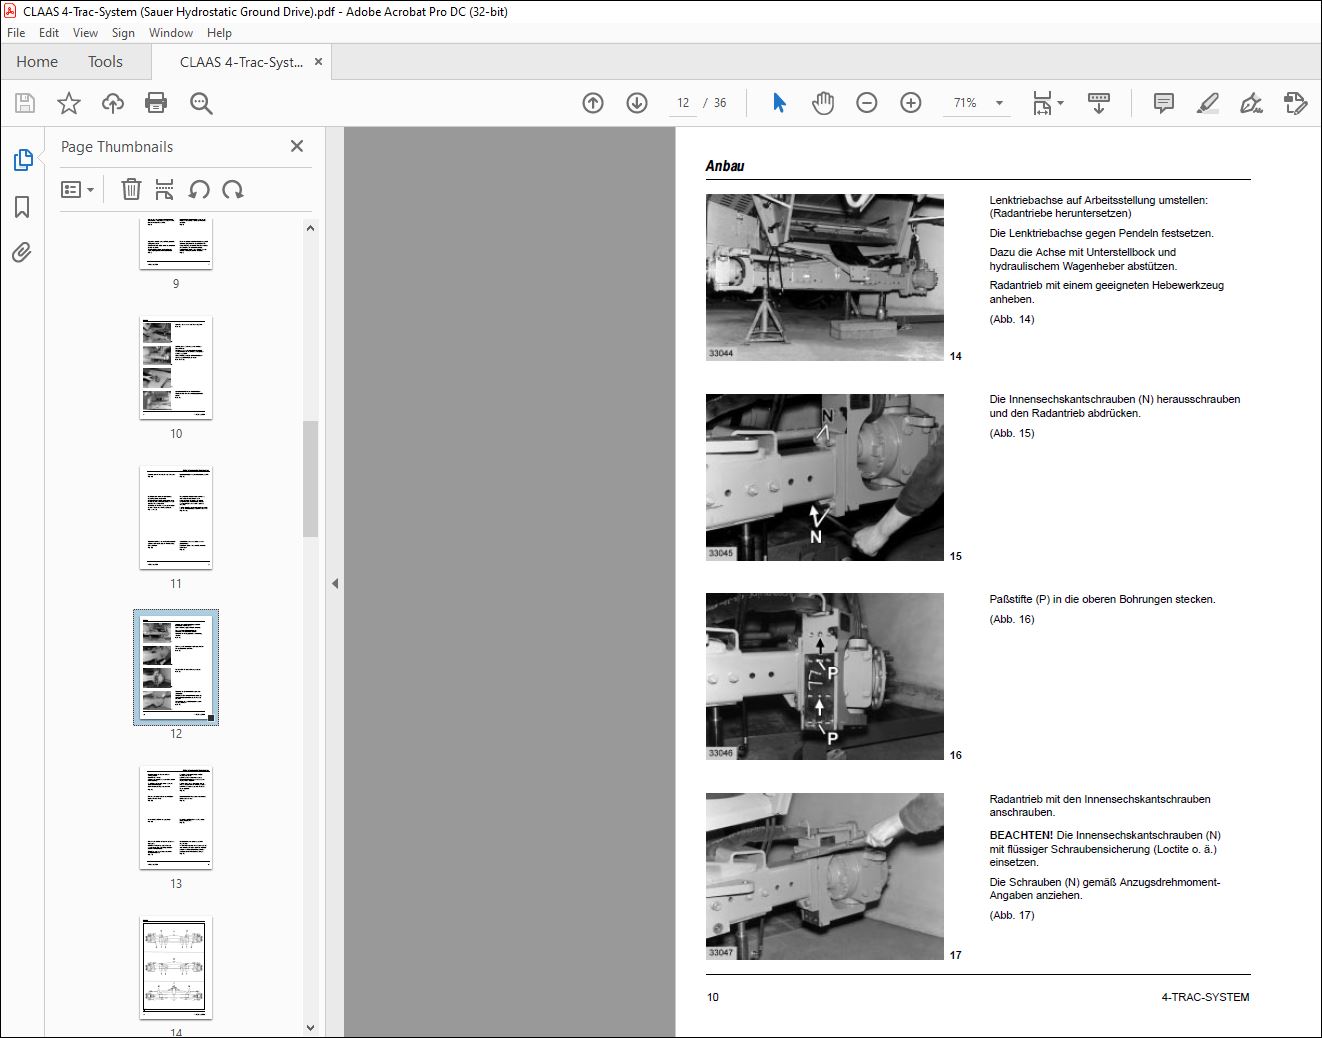Viewport: 1322px width, 1038px height.
Task: Select the Highlight text tool
Action: 1208,103
